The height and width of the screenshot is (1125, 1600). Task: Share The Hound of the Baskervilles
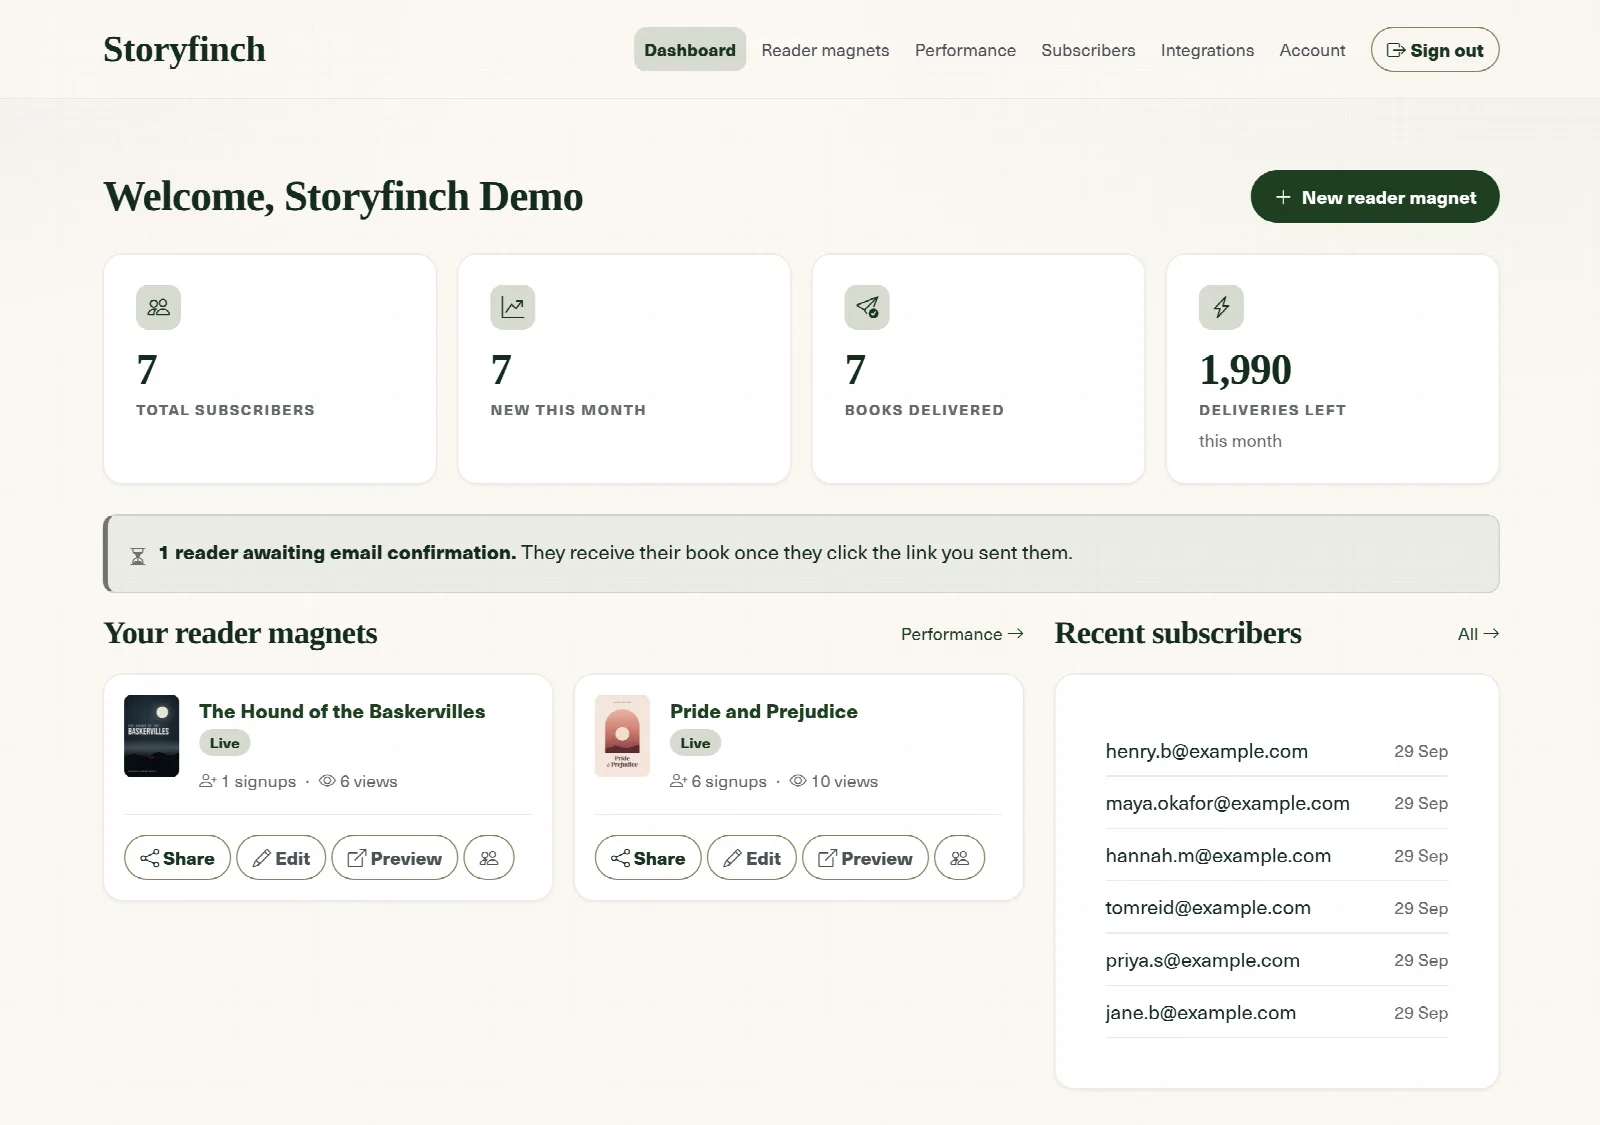(177, 858)
